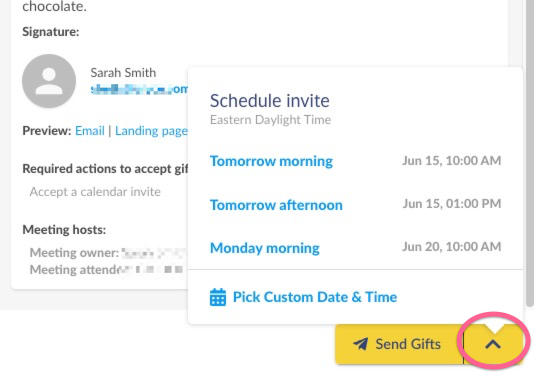Collapse schedule menu via the chevron-up arrow
Image resolution: width=535 pixels, height=375 pixels.
[x=493, y=344]
